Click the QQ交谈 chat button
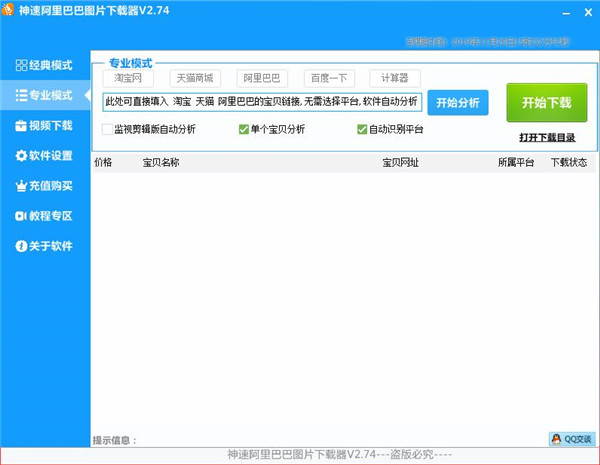This screenshot has height=465, width=600. coord(572,439)
